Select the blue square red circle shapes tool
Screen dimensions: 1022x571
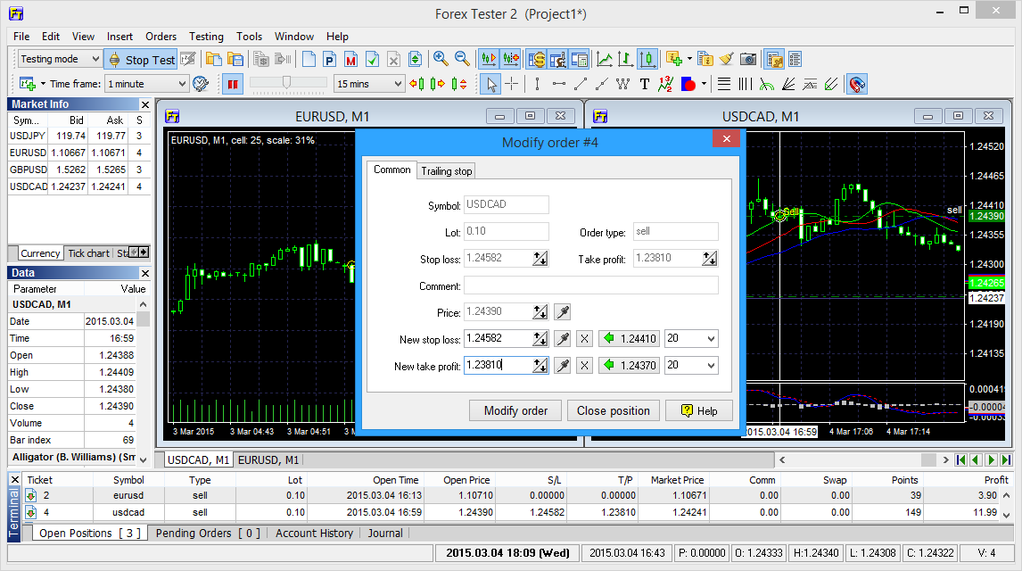pos(688,83)
